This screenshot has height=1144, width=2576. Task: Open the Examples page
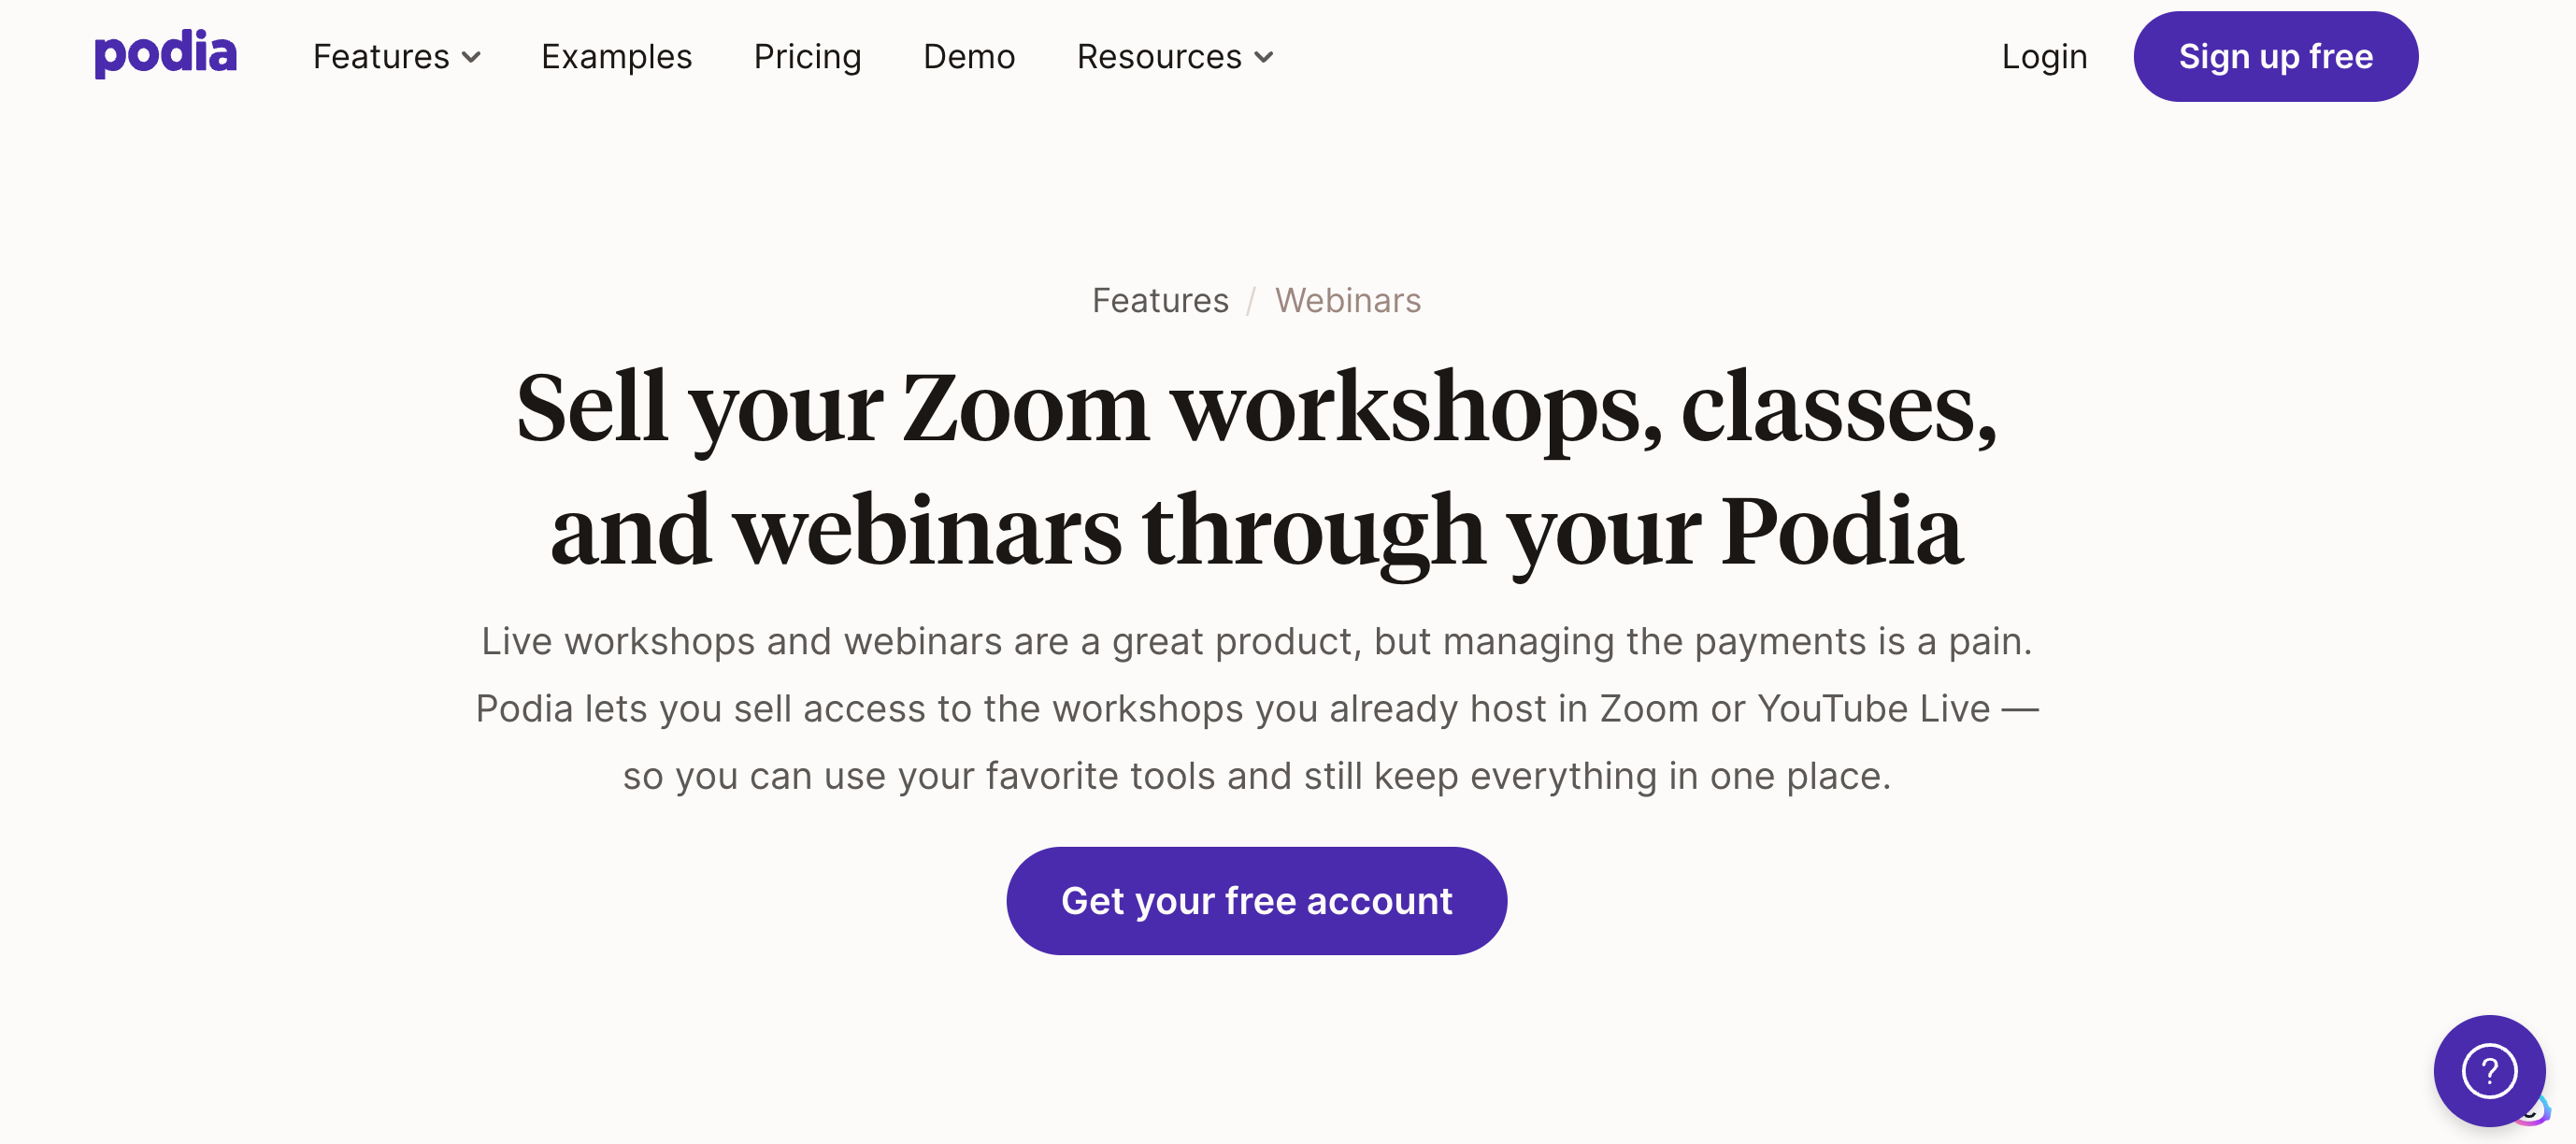(617, 57)
